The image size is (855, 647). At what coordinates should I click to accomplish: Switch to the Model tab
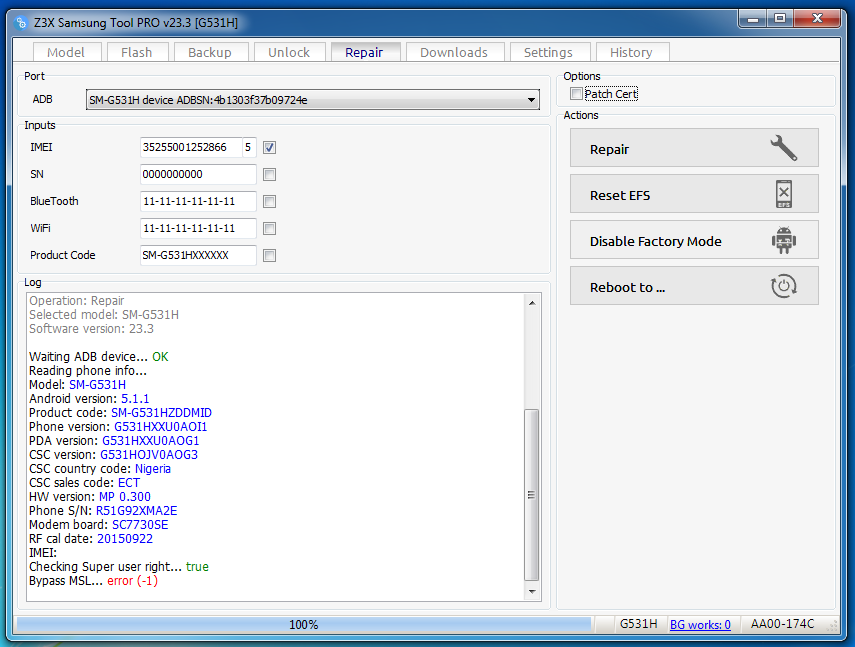point(67,52)
